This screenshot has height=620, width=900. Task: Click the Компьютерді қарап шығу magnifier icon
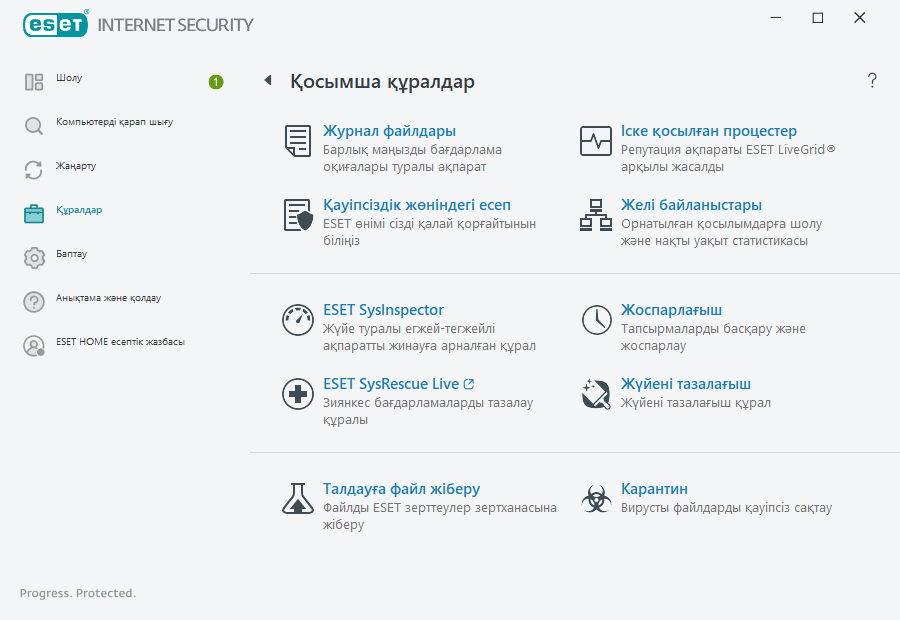tap(34, 126)
